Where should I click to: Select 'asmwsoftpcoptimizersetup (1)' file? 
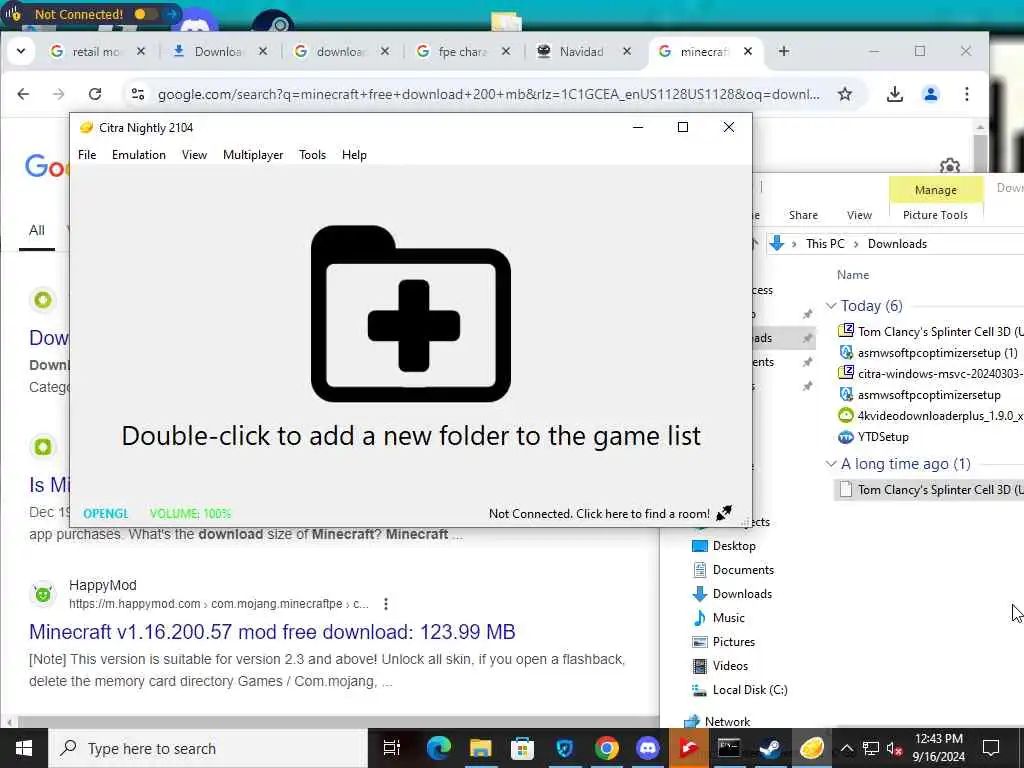[x=931, y=353]
